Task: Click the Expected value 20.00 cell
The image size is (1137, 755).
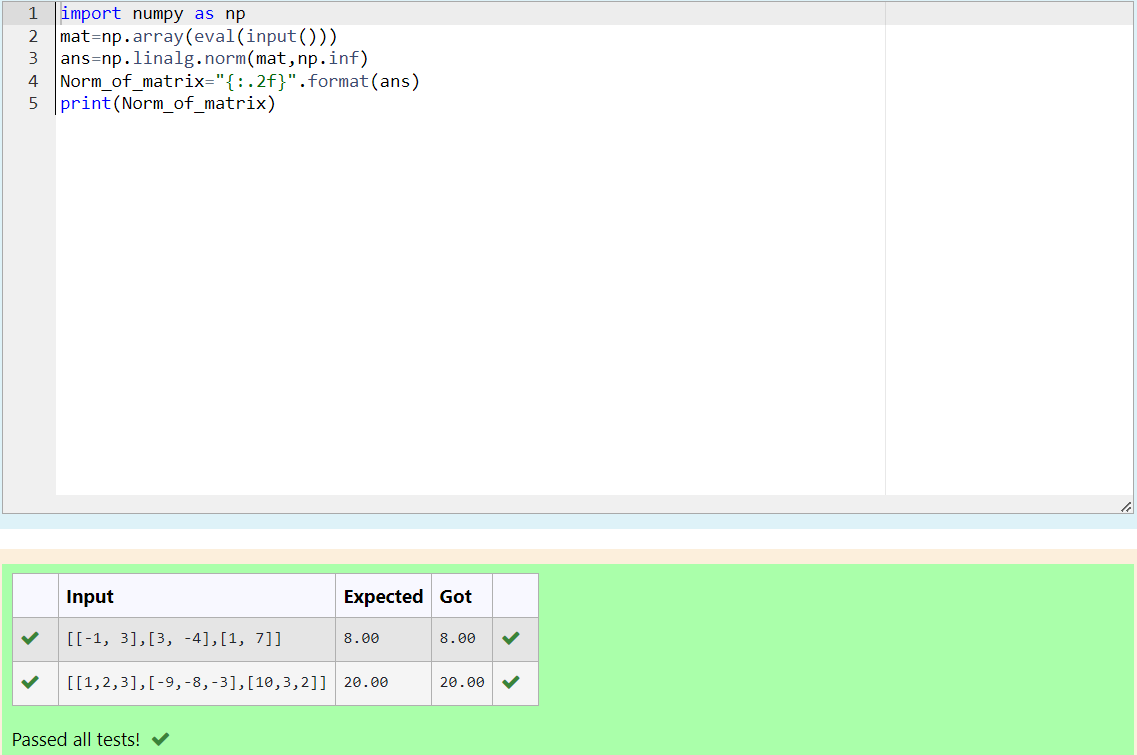Action: point(370,682)
